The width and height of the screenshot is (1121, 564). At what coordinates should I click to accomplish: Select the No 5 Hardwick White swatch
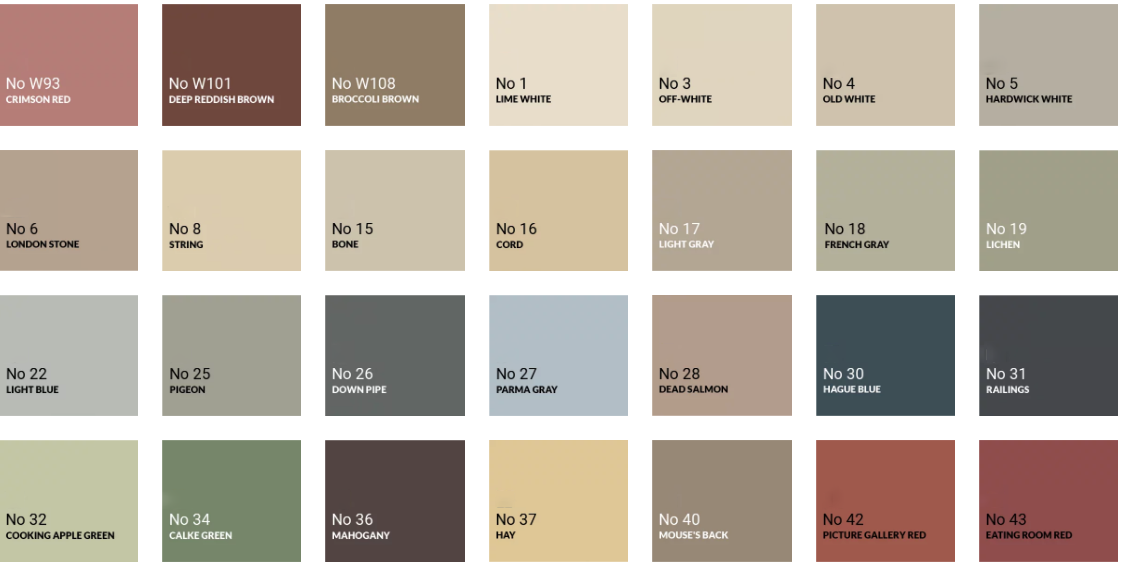coord(1048,65)
